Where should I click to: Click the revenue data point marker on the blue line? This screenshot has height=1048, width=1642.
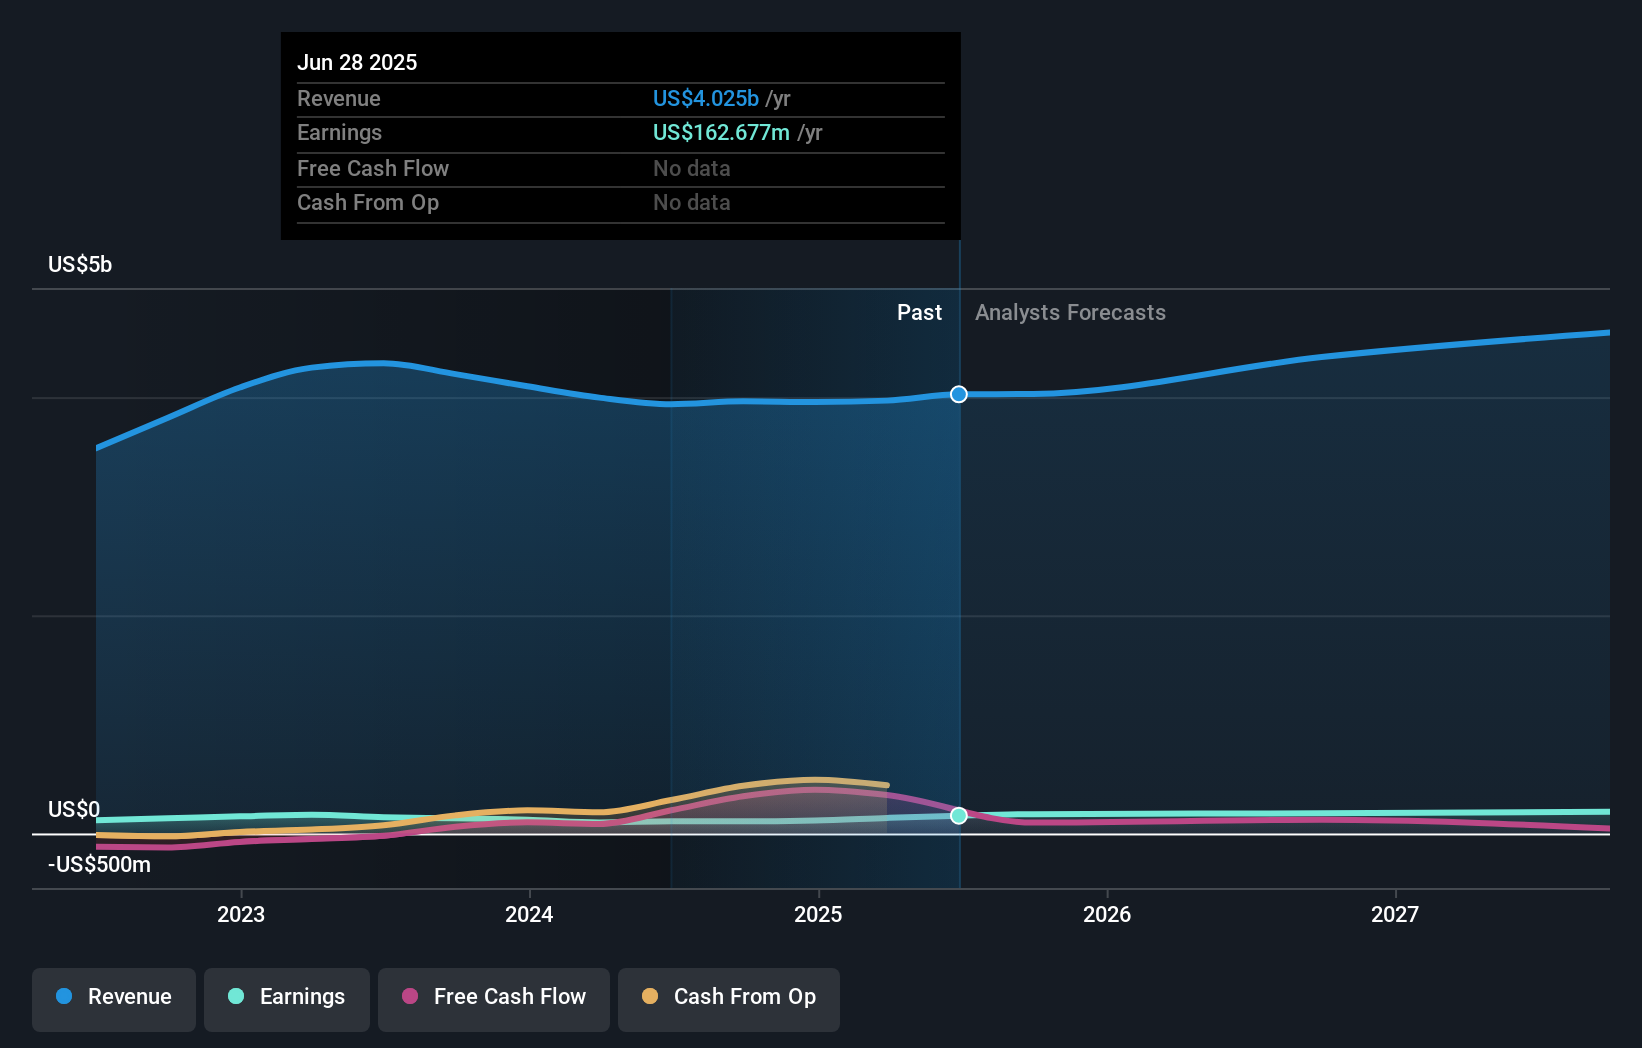pyautogui.click(x=959, y=394)
